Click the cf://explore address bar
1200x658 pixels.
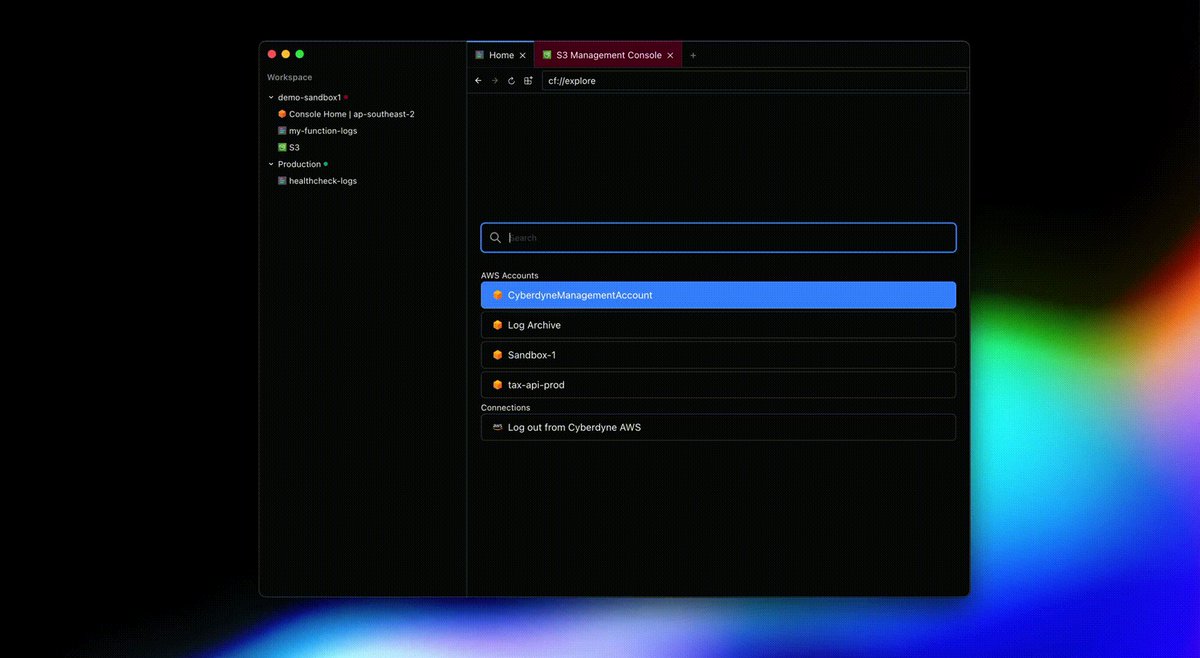pos(754,81)
